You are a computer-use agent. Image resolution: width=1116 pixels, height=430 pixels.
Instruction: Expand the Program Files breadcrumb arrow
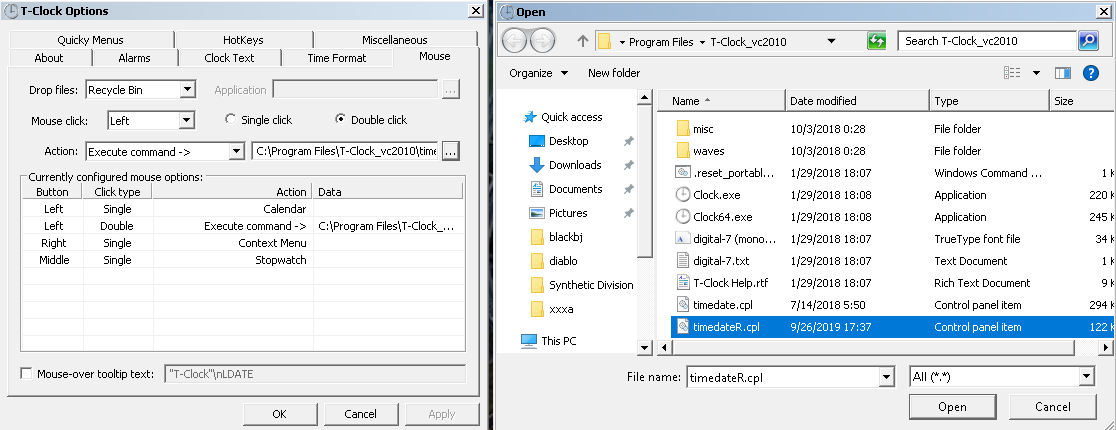coord(703,42)
